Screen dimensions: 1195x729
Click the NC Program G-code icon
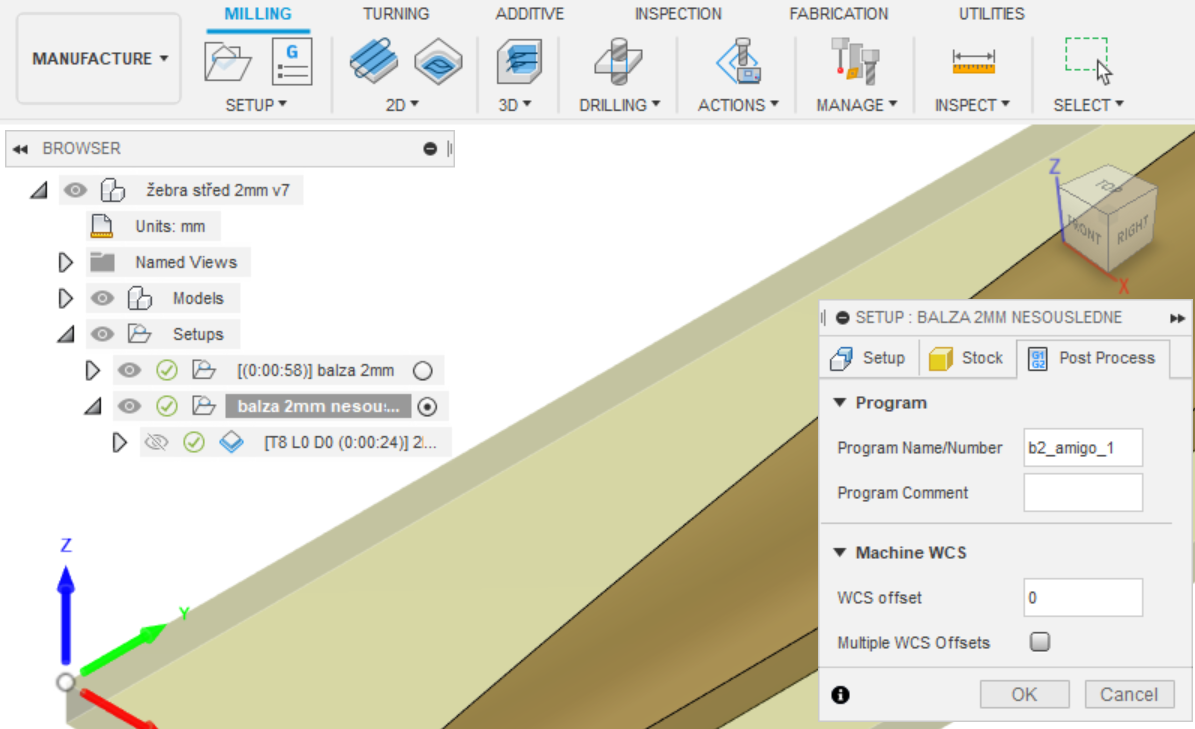pyautogui.click(x=292, y=62)
